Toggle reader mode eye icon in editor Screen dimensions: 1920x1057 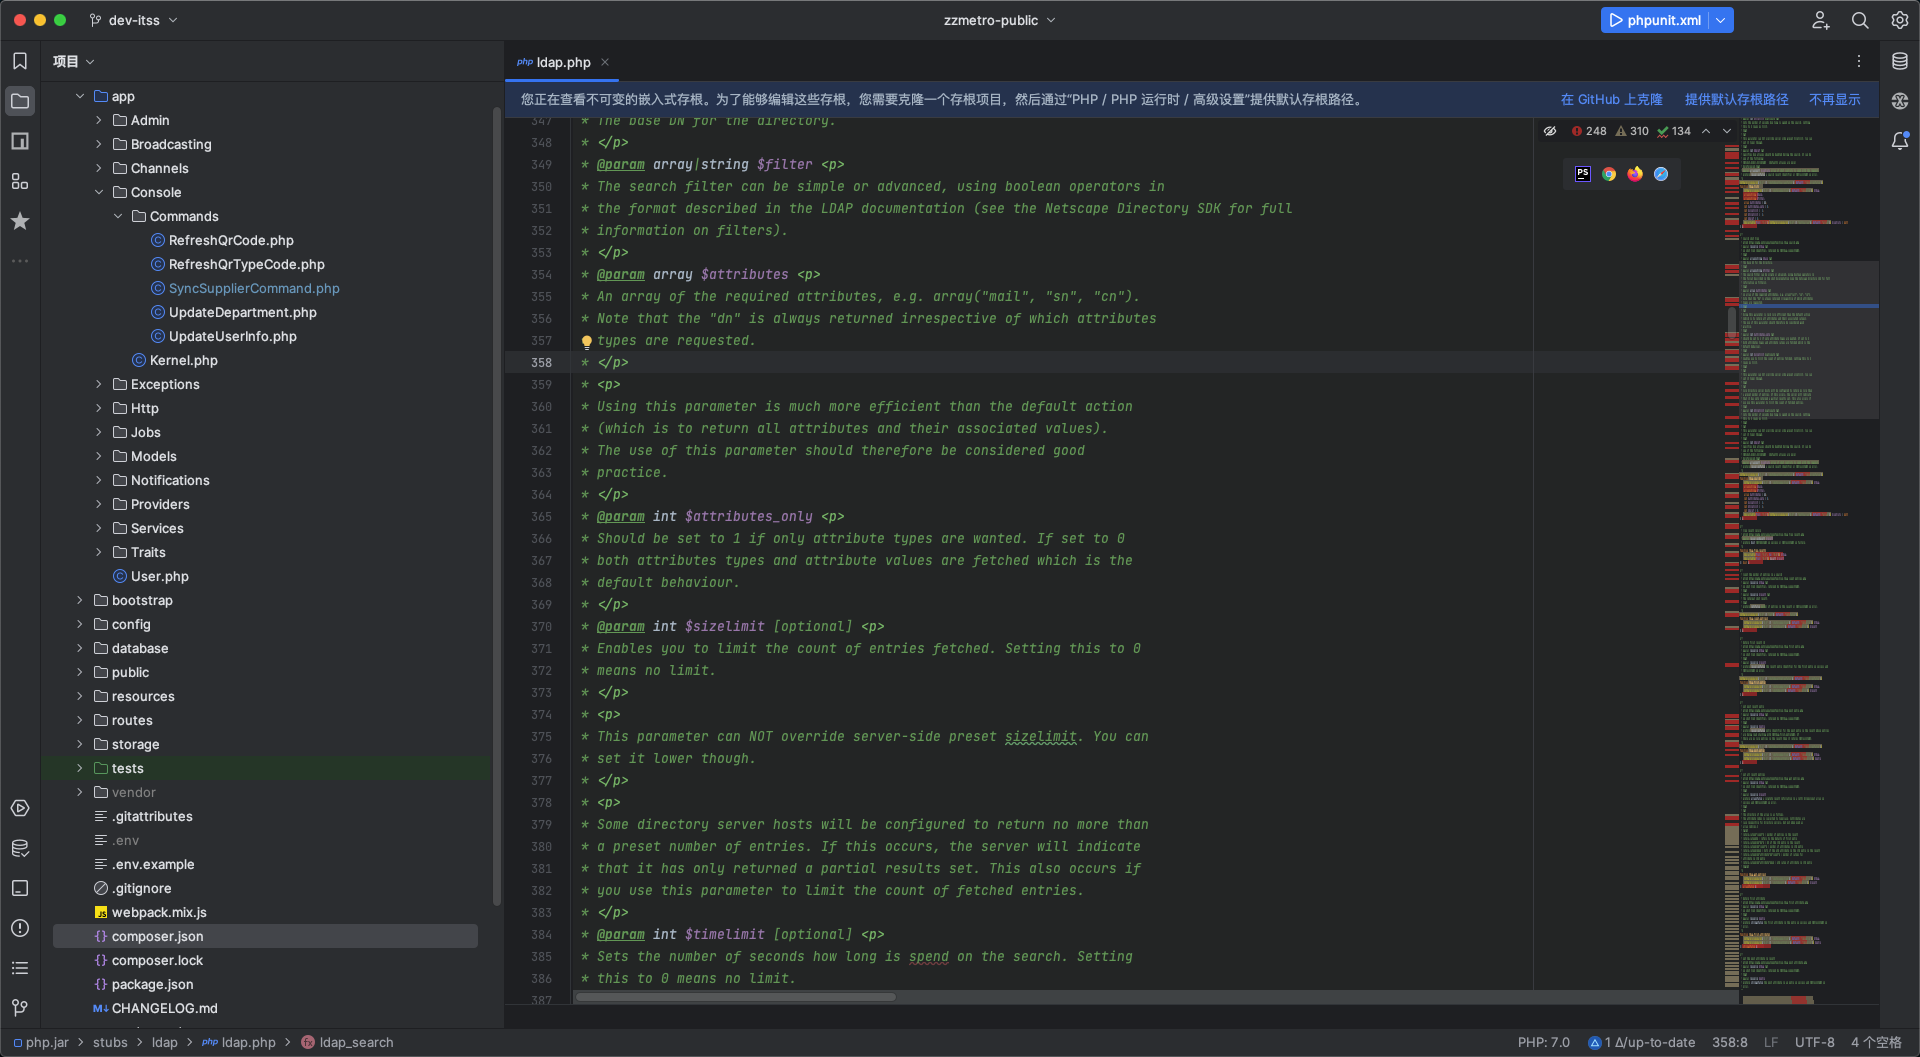[1550, 131]
